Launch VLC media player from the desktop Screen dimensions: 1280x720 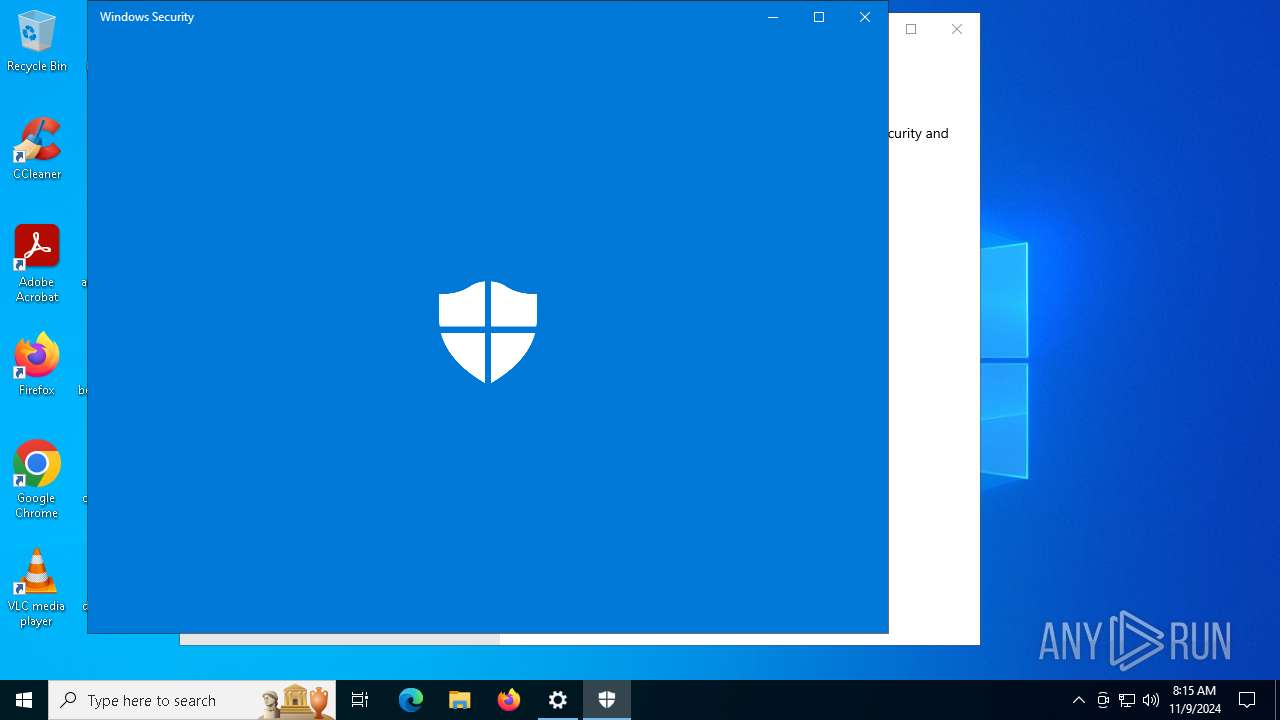click(37, 588)
